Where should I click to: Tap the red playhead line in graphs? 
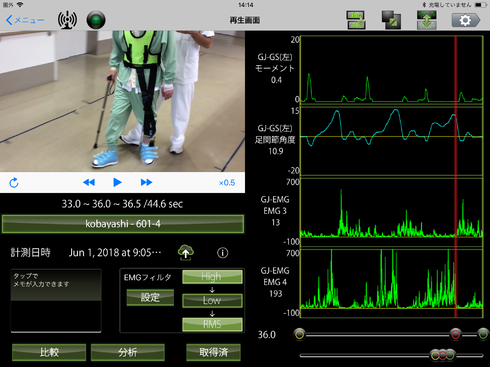coord(456,177)
